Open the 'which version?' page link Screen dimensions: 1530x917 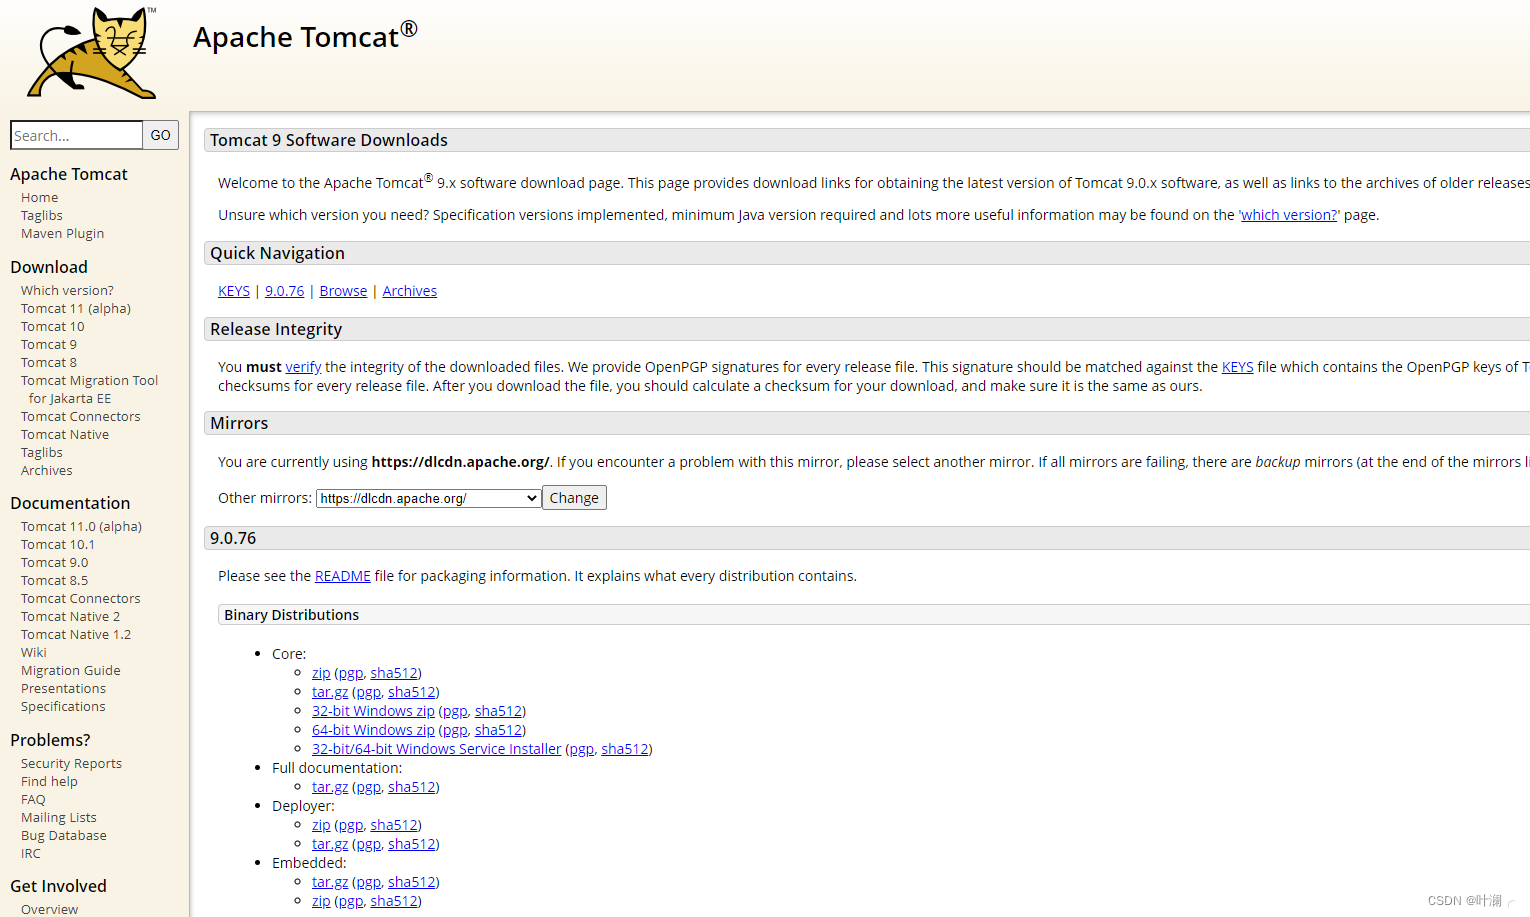[x=1288, y=214]
